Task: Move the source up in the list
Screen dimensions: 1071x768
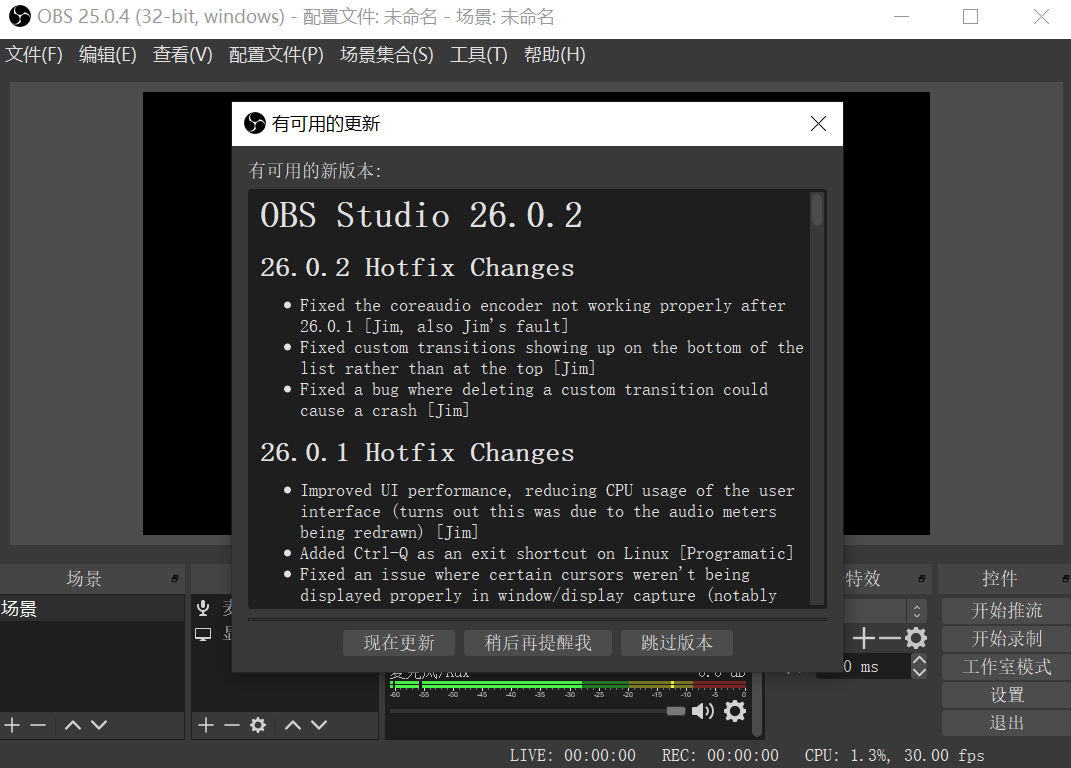Action: pyautogui.click(x=293, y=725)
